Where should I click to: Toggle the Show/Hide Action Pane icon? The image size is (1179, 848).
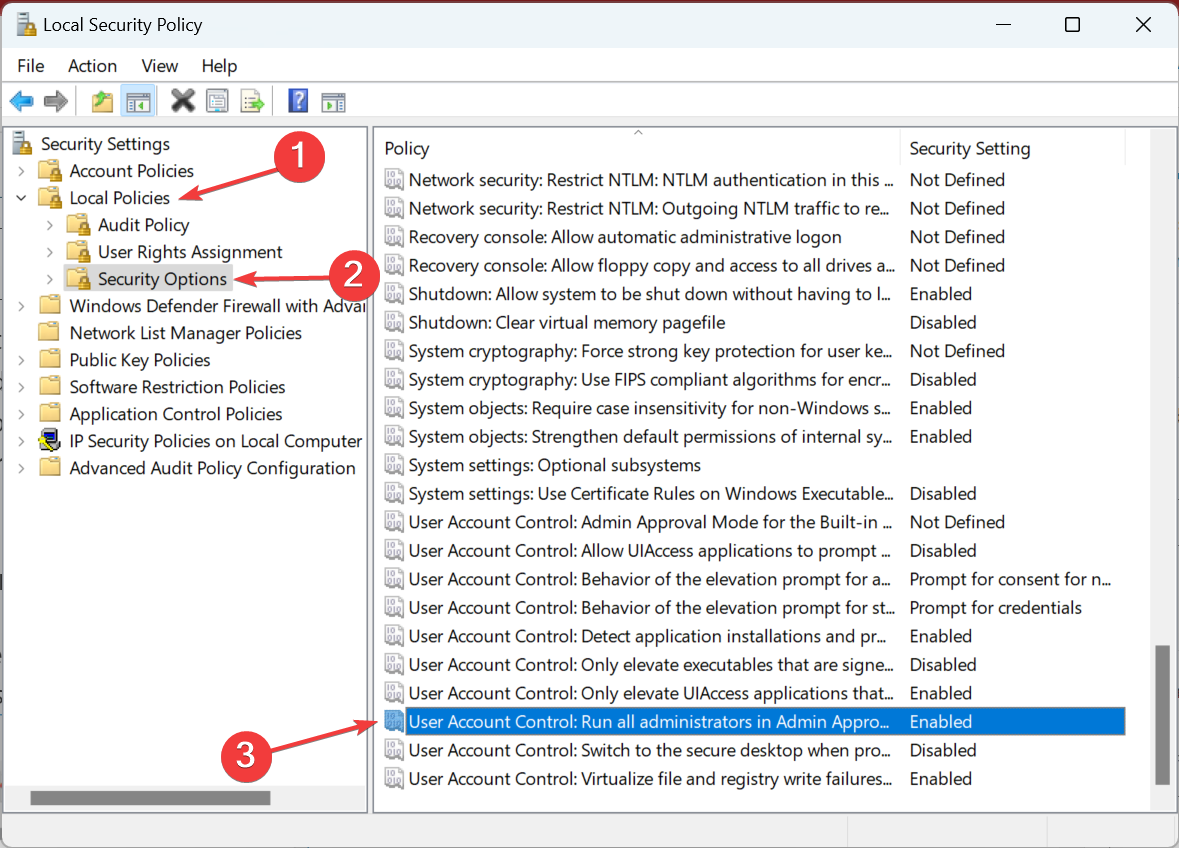(333, 101)
